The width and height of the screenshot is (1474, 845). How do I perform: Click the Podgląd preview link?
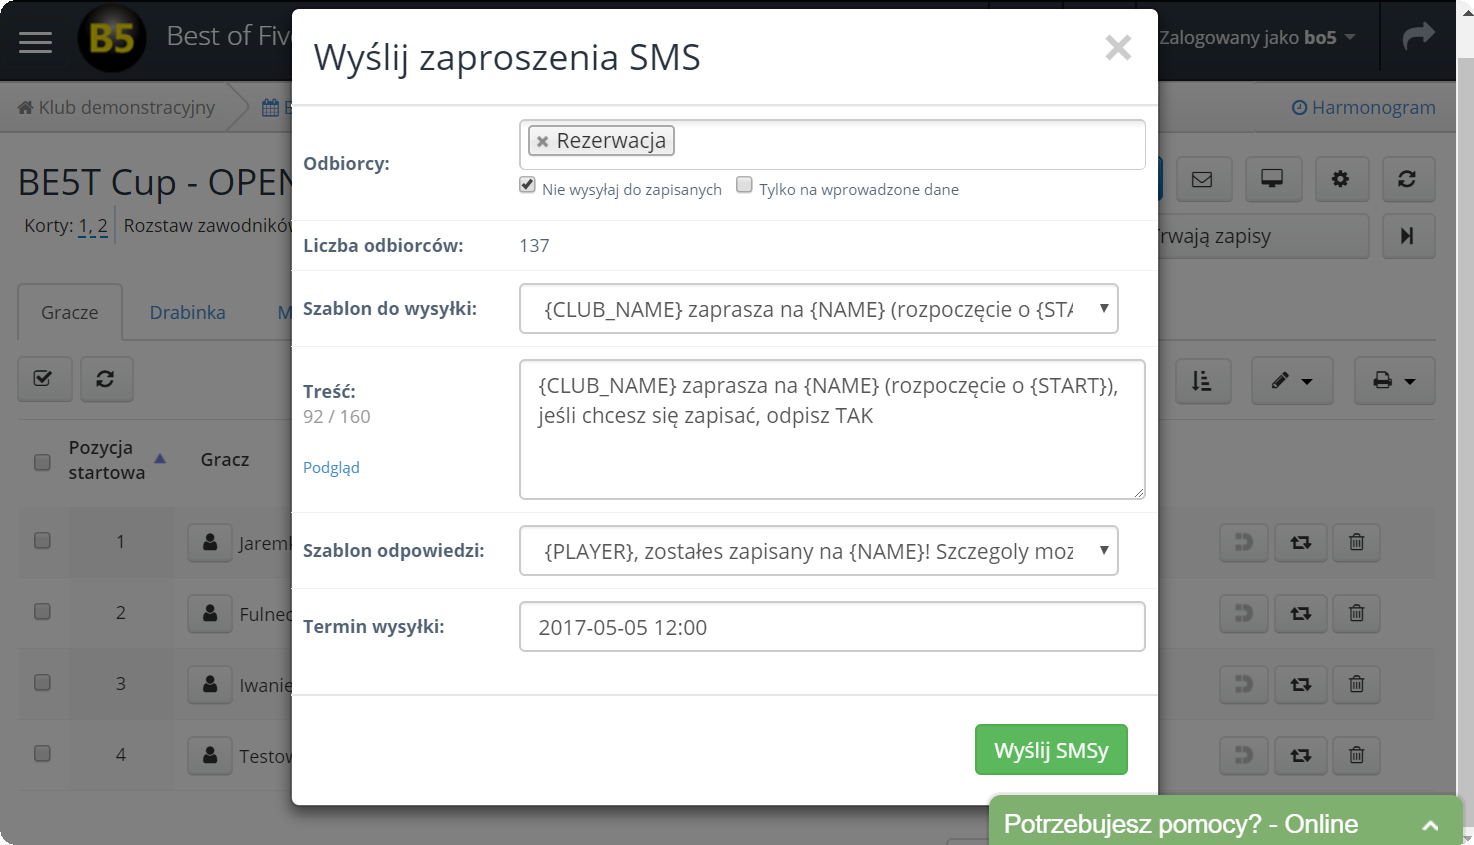331,467
